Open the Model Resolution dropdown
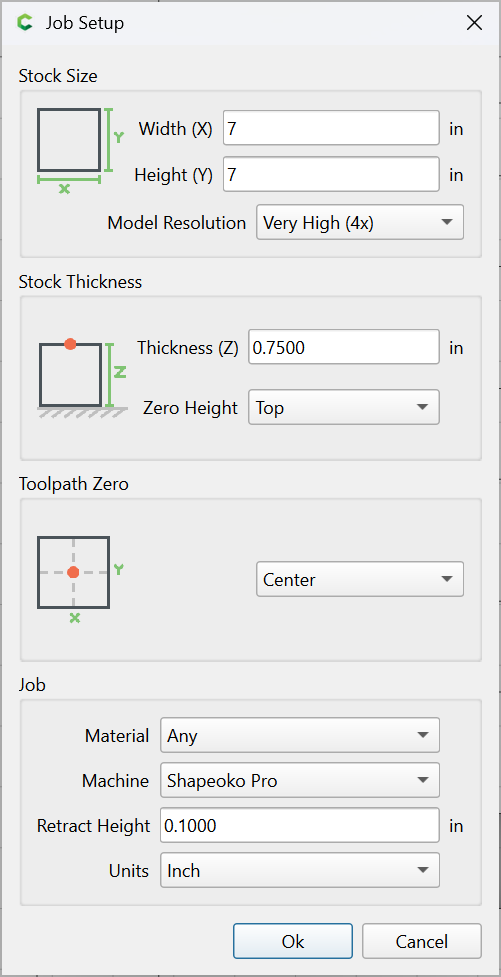Screen dimensions: 501x977 360,222
